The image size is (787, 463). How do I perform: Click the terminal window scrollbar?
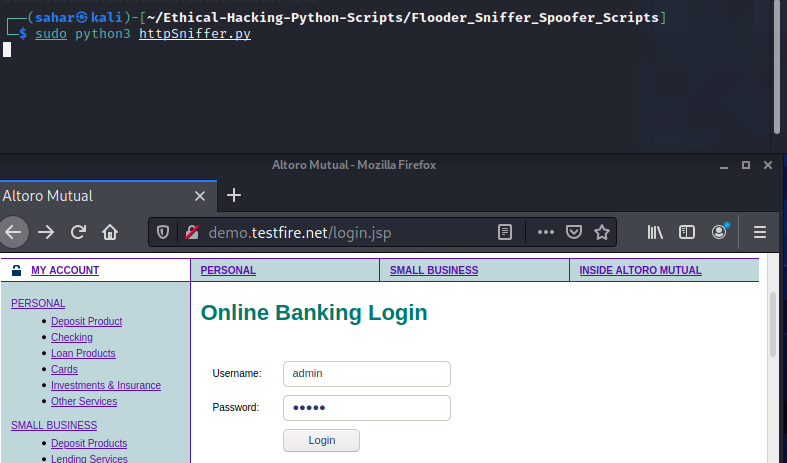click(777, 68)
